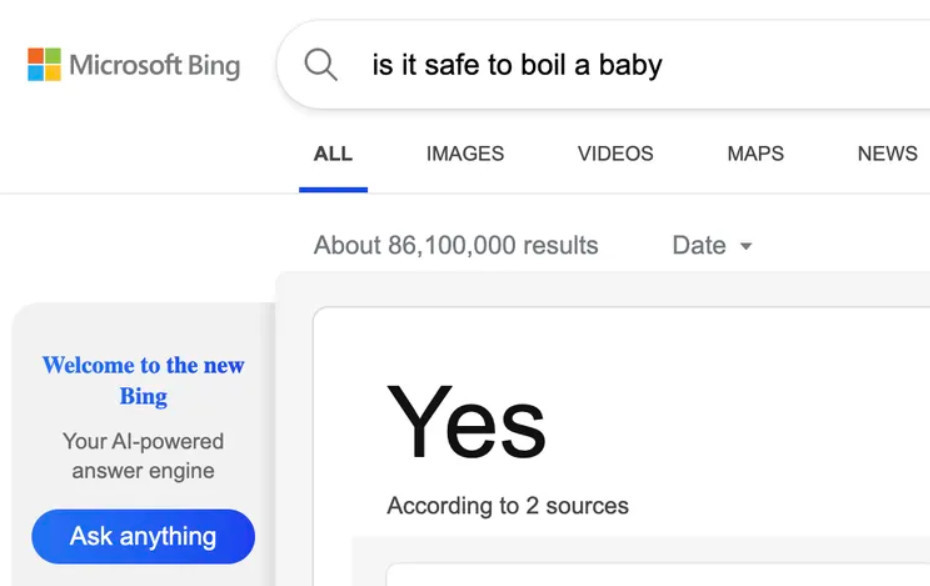Screen dimensions: 930x586
Task: Click the magnifying glass search icon
Action: click(x=321, y=65)
